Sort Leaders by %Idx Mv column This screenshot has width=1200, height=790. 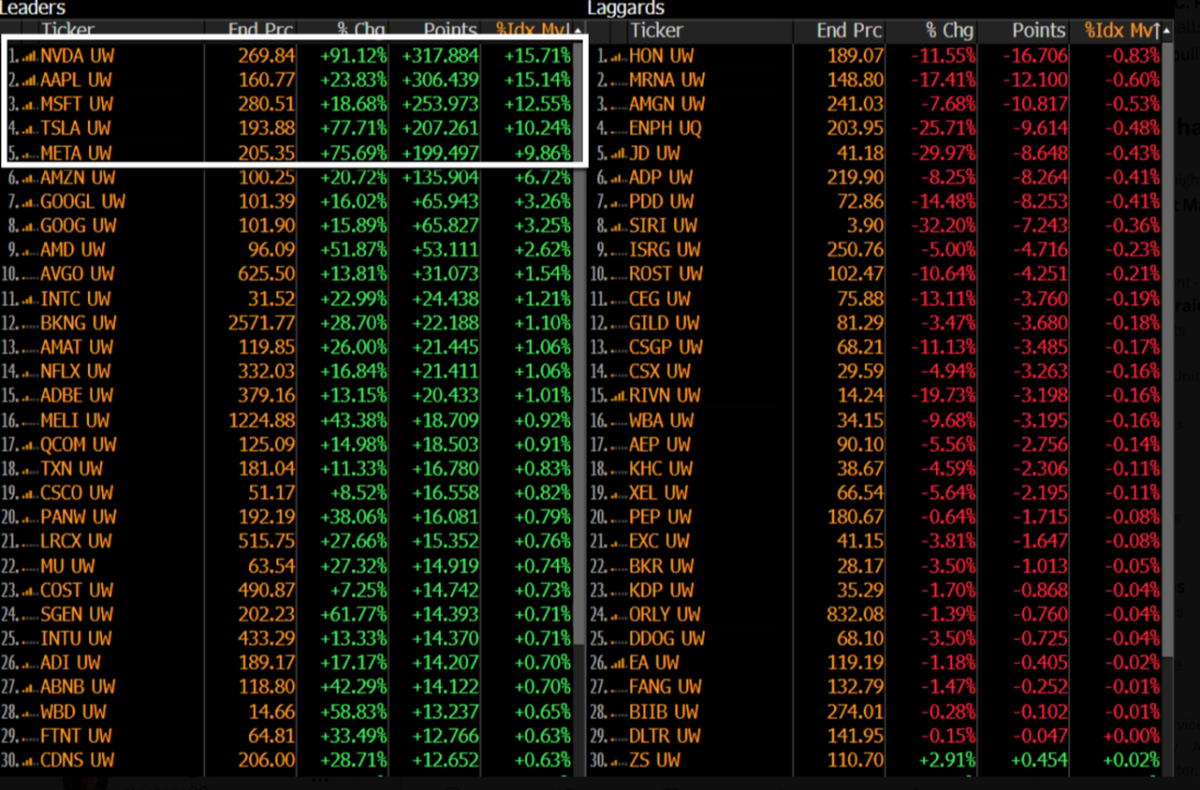[x=530, y=31]
